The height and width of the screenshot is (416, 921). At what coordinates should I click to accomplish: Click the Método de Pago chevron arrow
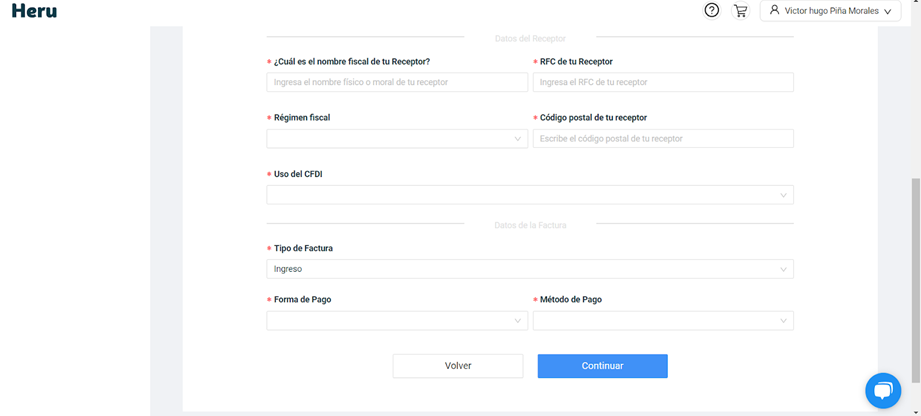[784, 321]
